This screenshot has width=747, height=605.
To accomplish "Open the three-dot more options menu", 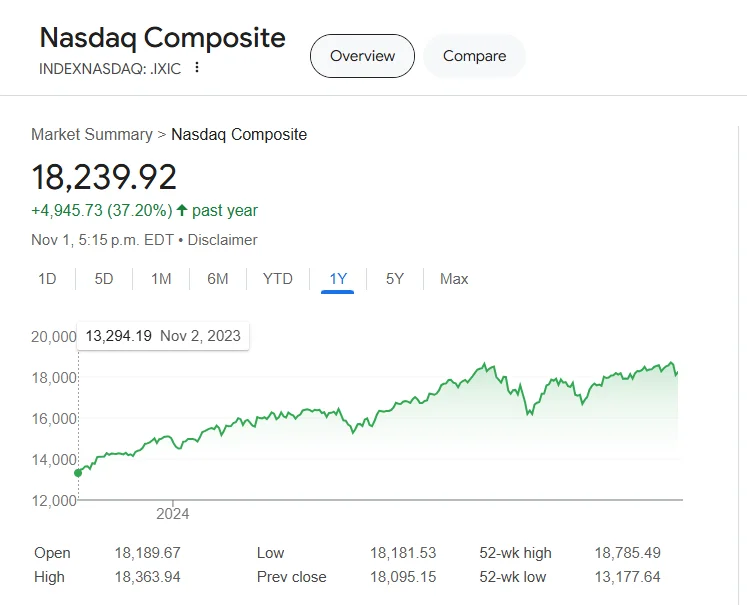I will pos(197,68).
